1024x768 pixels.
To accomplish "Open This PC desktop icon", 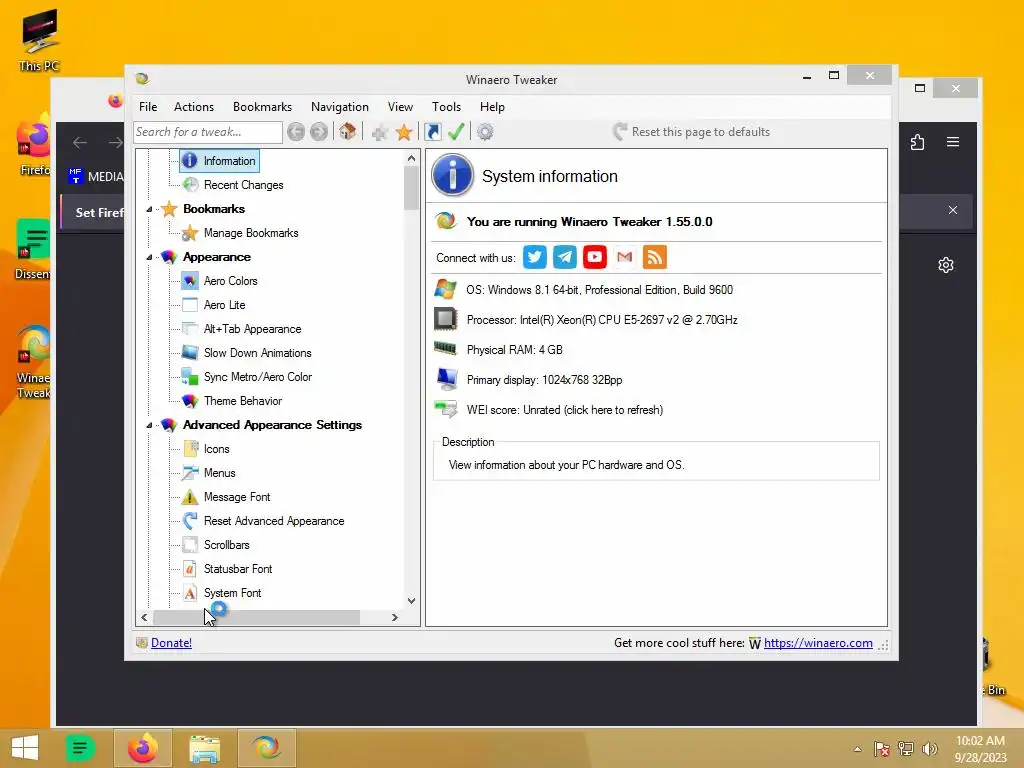I will [39, 39].
